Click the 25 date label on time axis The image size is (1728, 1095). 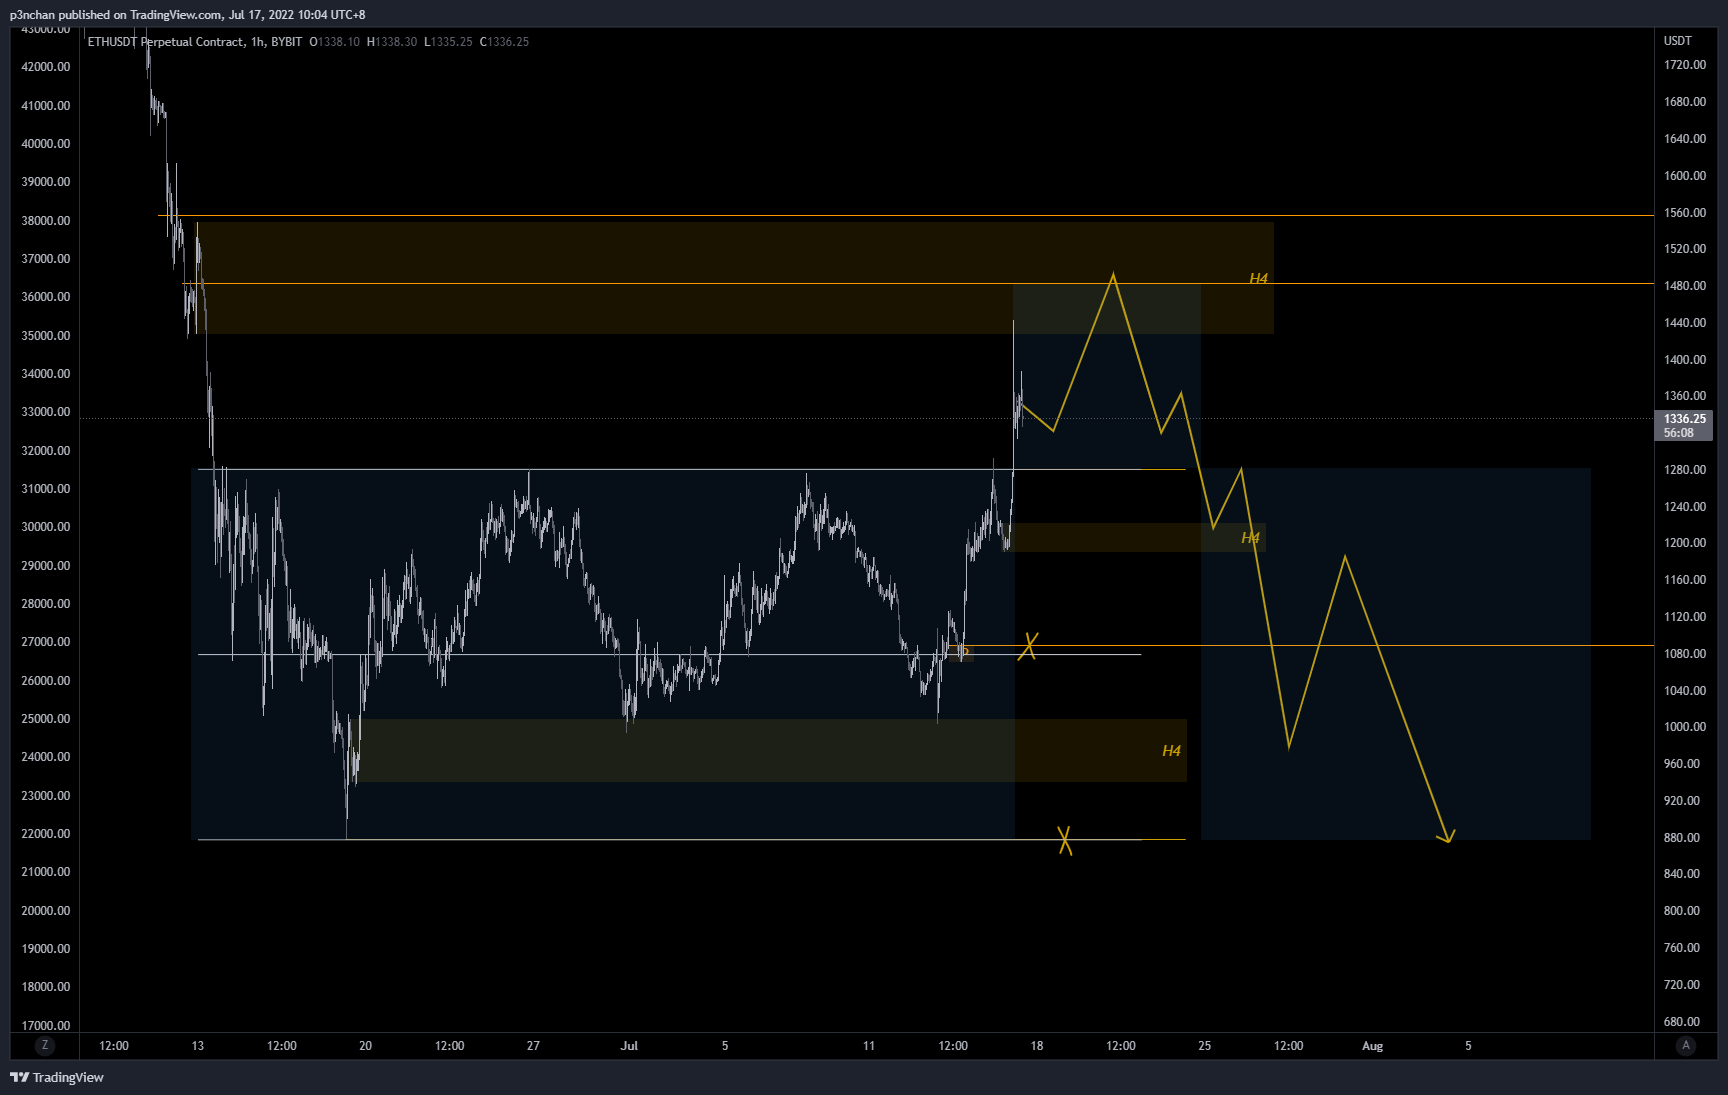pyautogui.click(x=1205, y=1046)
